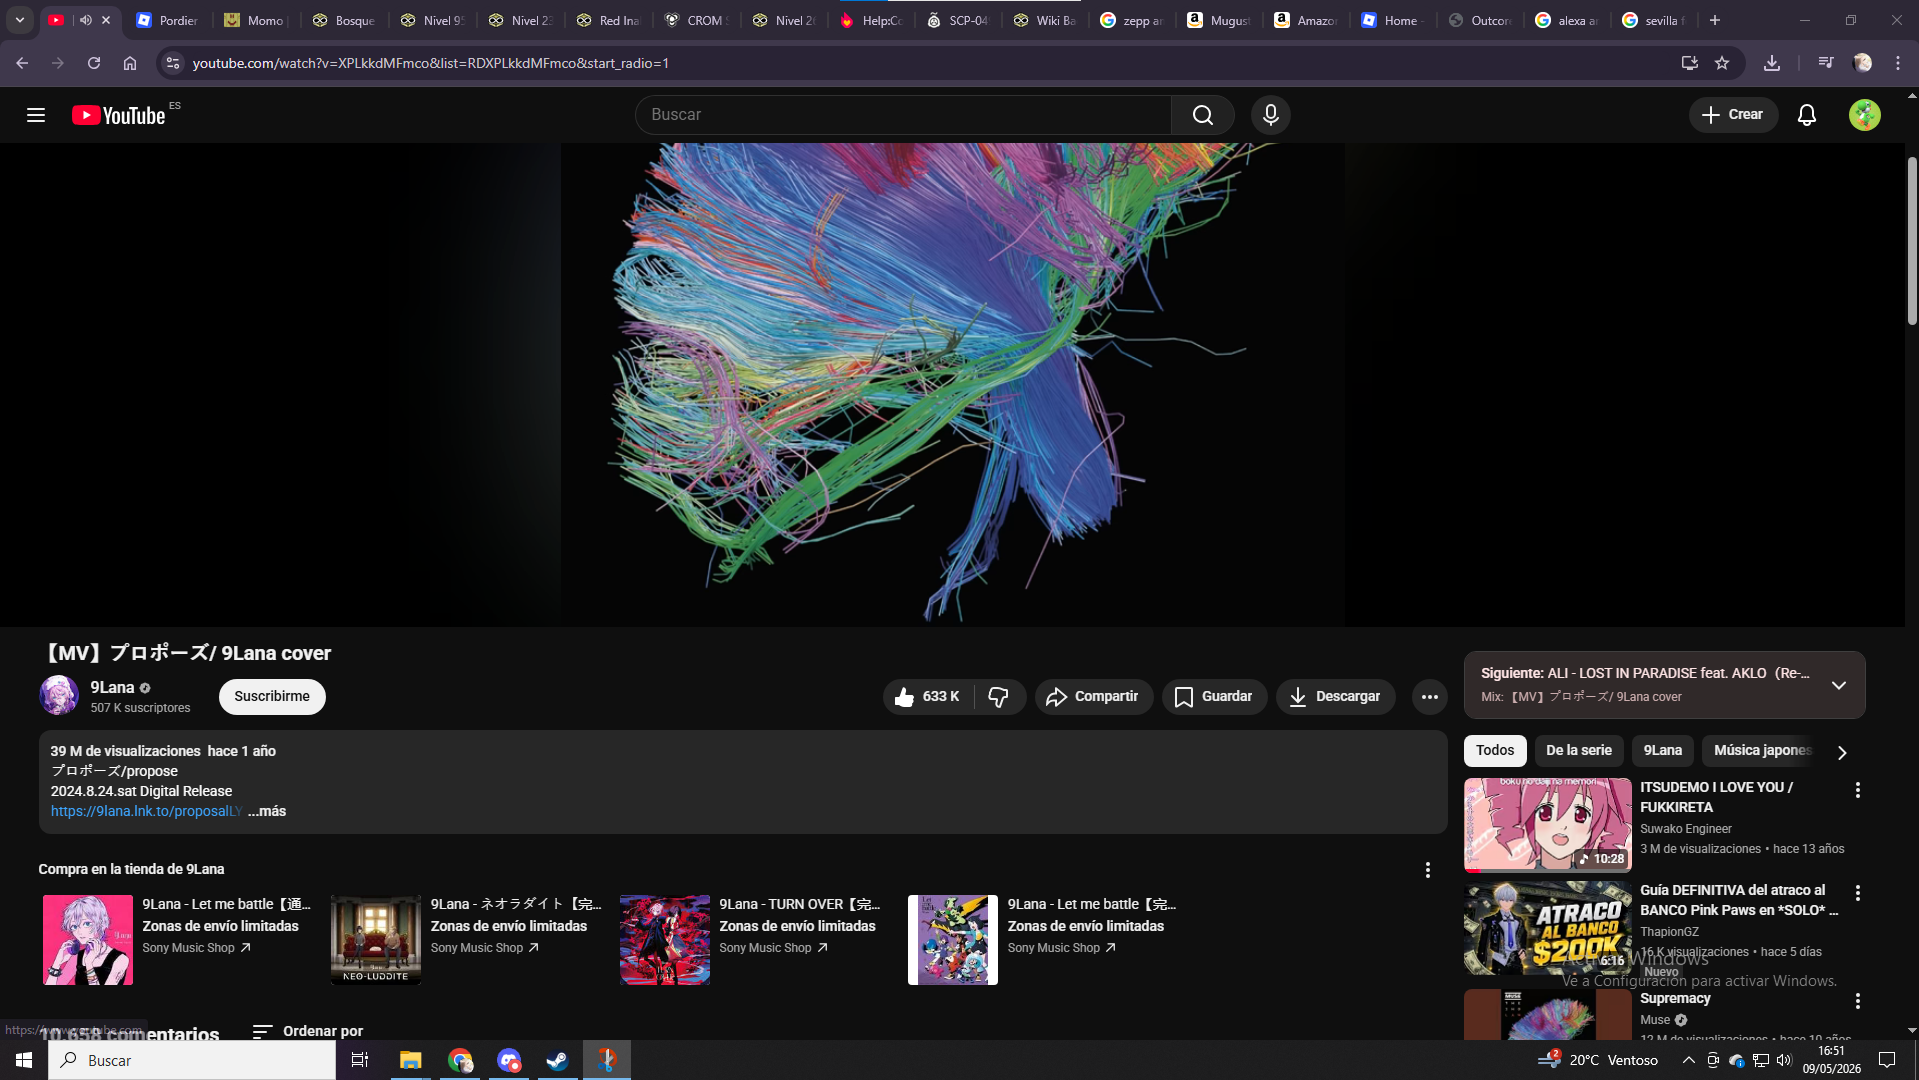This screenshot has height=1080, width=1919.
Task: Mute the YouTube tab audio
Action: point(86,20)
